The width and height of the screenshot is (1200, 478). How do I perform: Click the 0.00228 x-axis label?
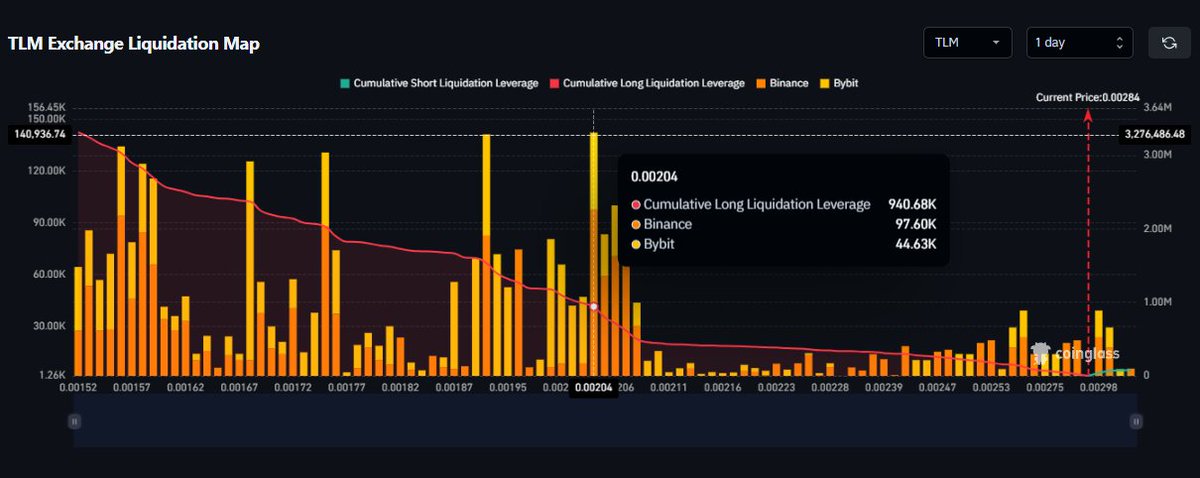click(829, 386)
